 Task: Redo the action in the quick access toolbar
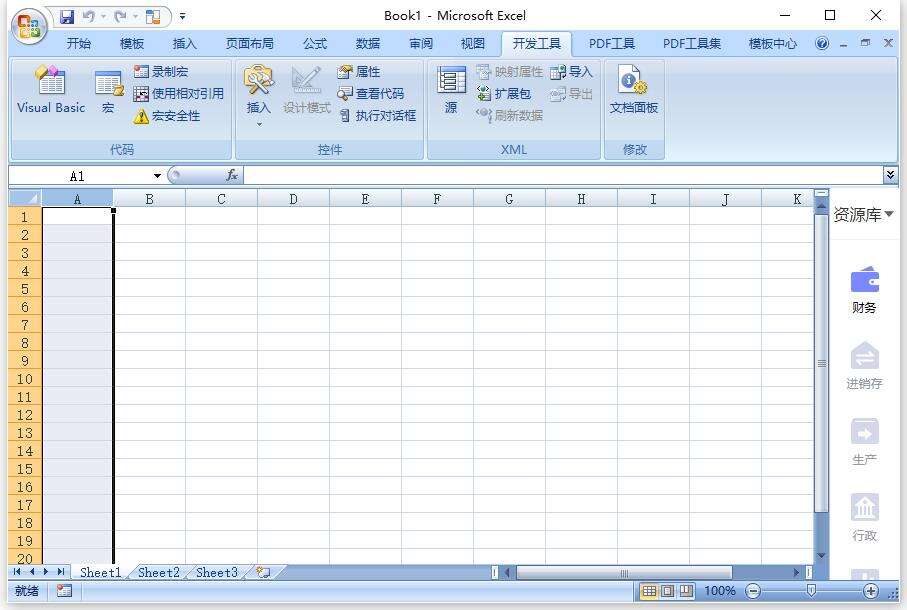pos(120,17)
